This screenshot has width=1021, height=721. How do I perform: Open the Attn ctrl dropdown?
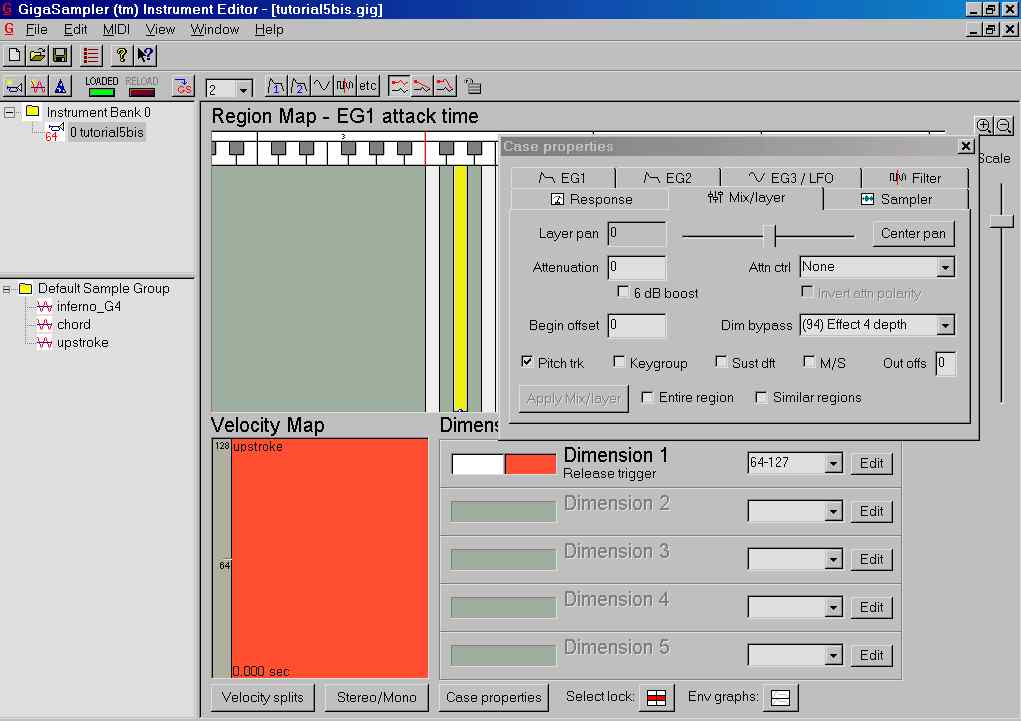coord(945,267)
